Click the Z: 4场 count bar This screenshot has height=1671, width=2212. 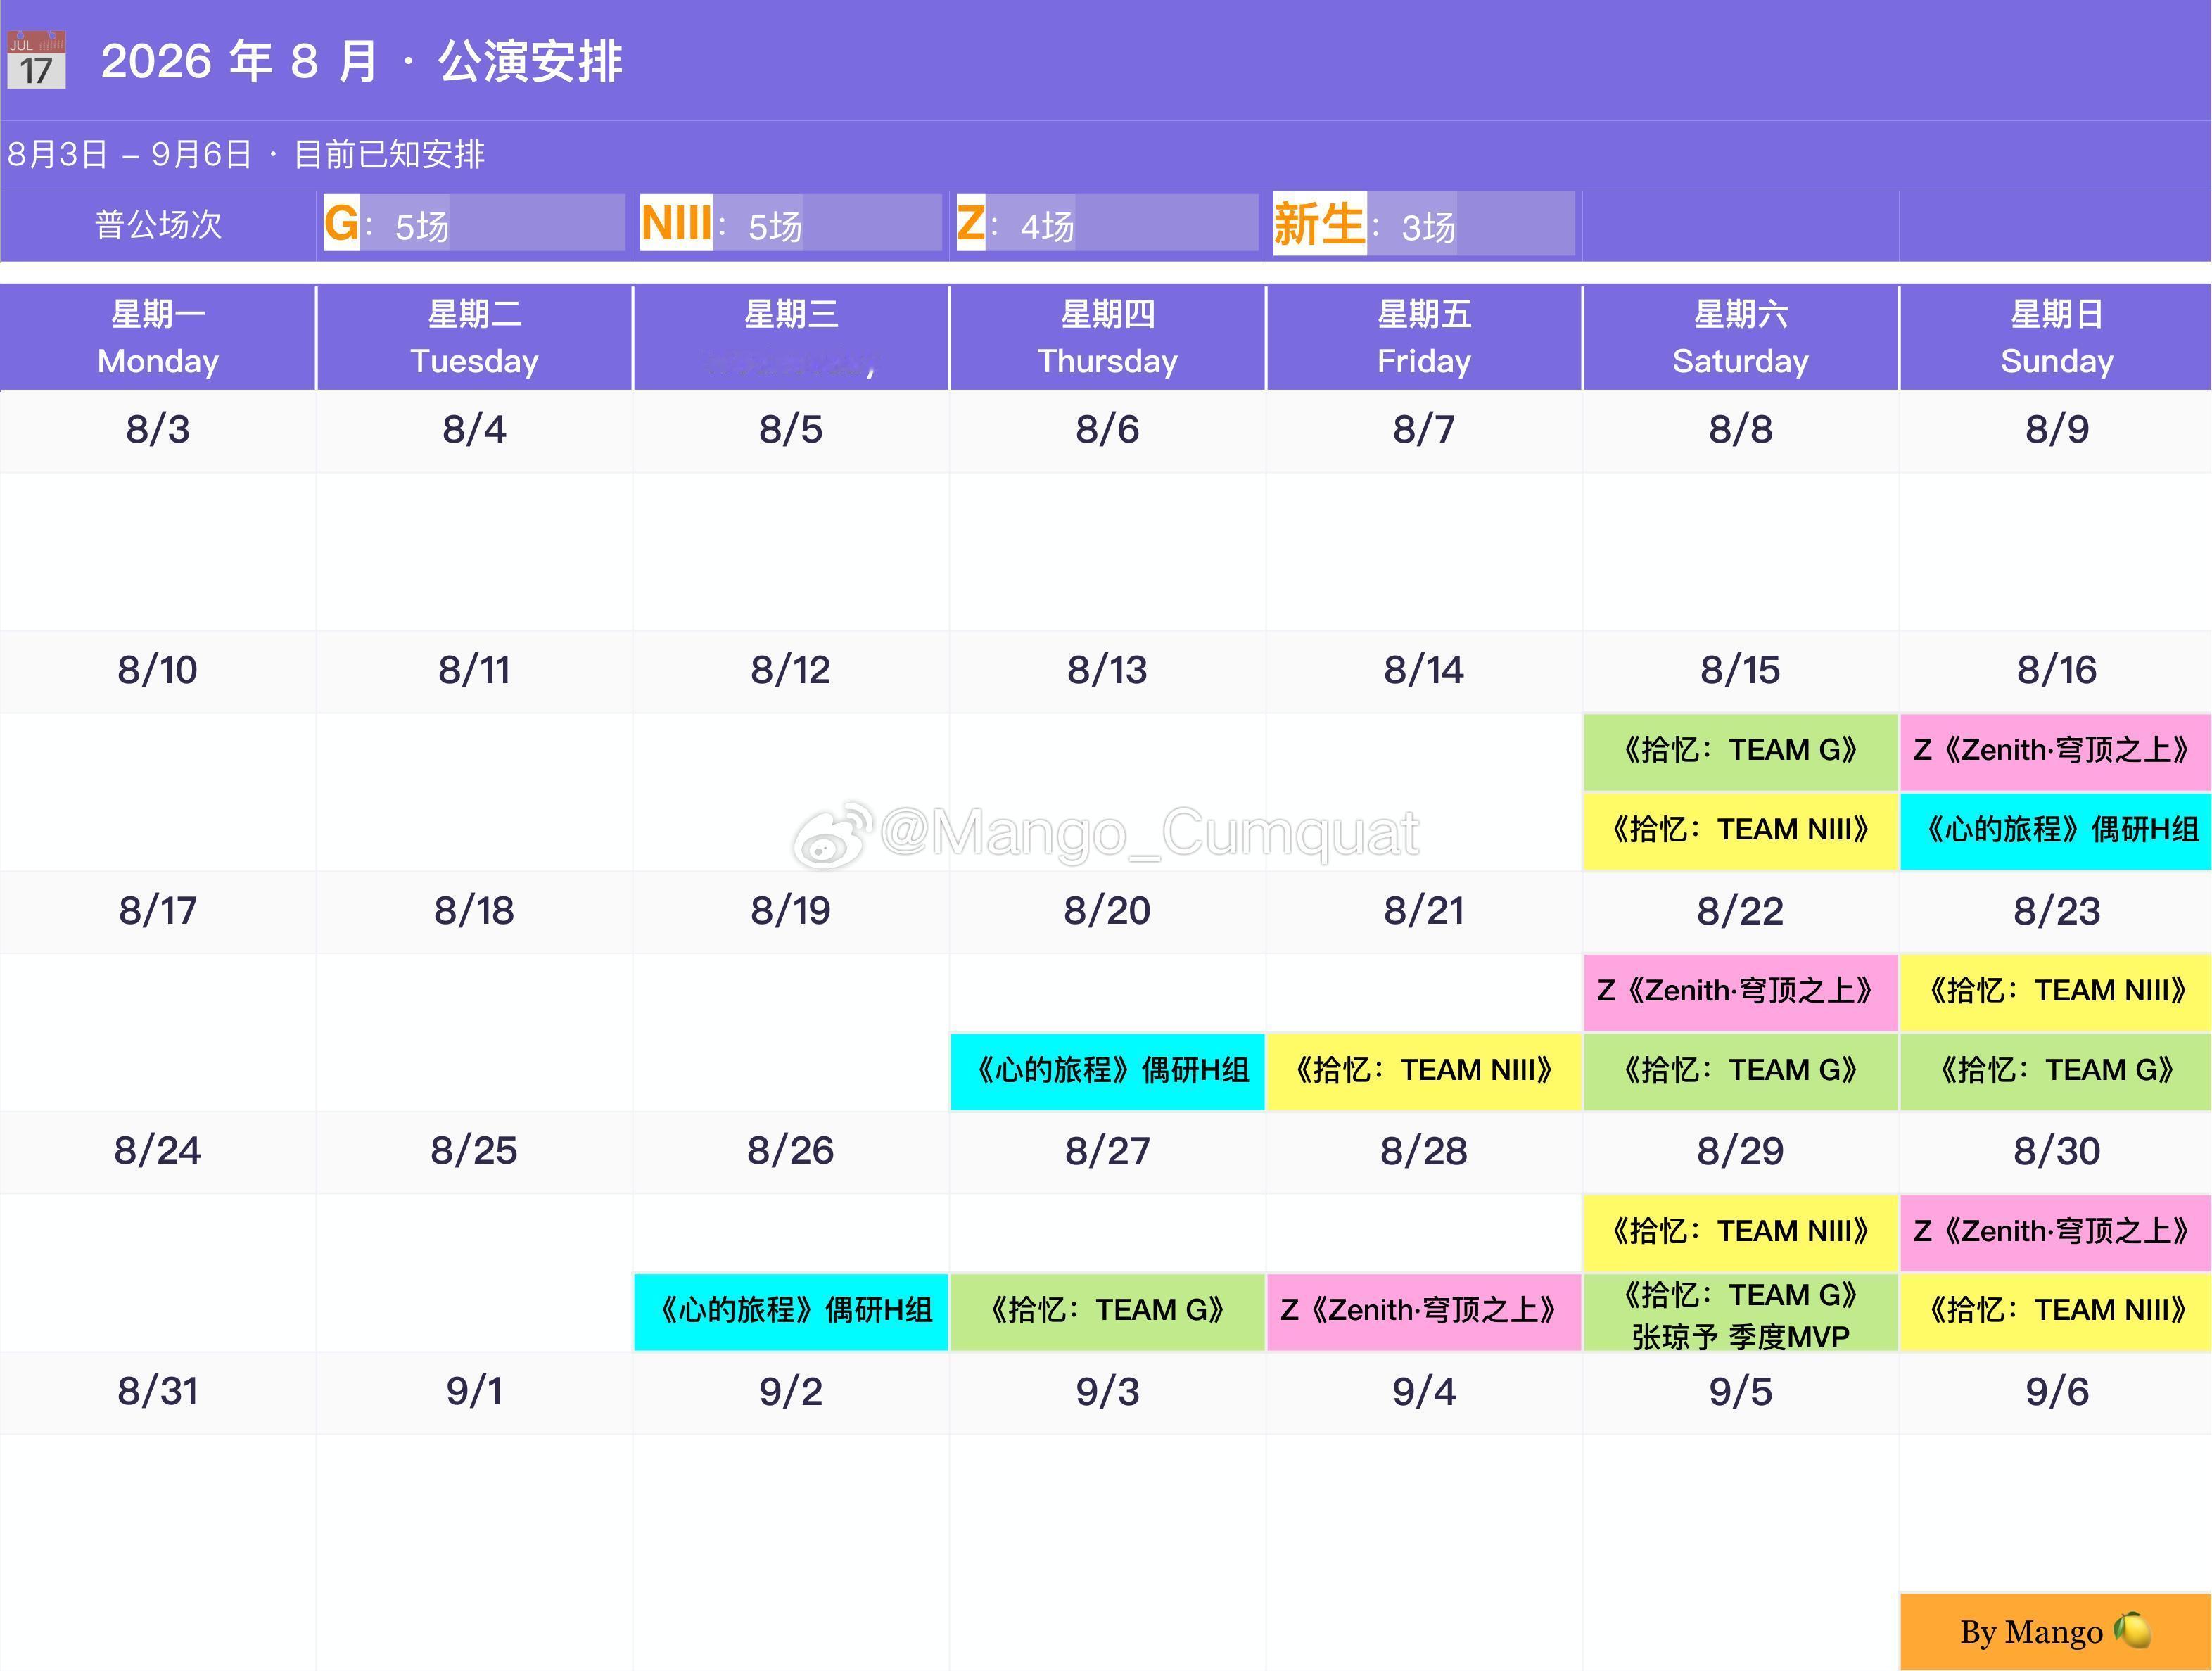coord(1107,223)
